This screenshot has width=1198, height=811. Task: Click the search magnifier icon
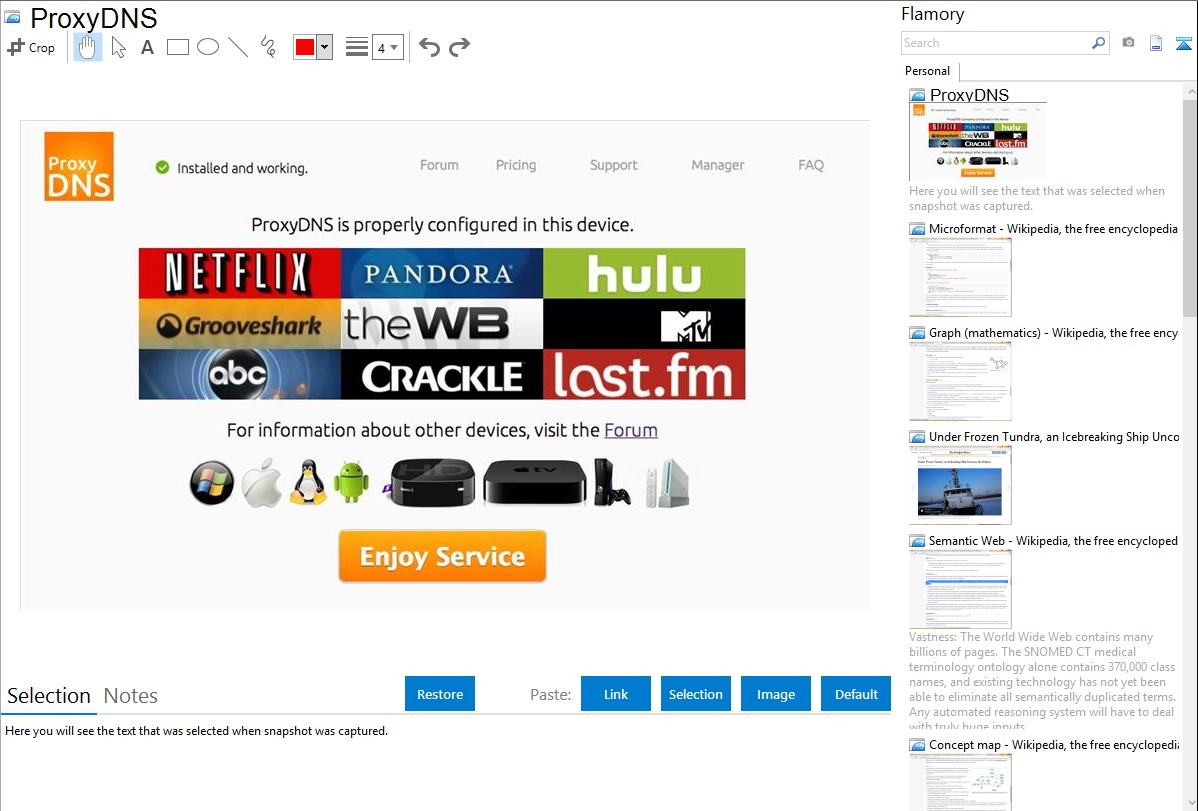click(x=1099, y=43)
